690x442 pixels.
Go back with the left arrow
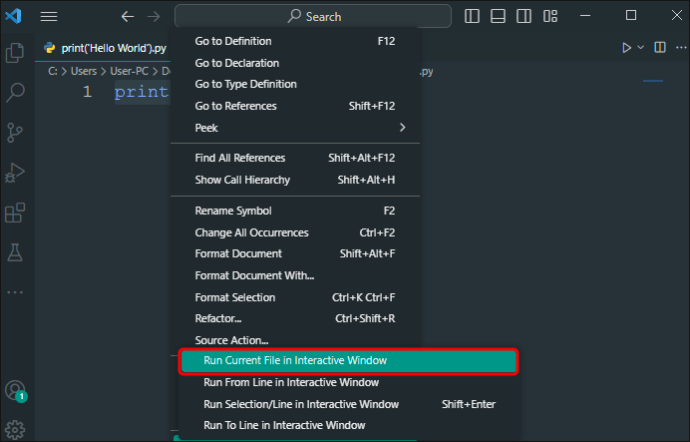pyautogui.click(x=127, y=17)
